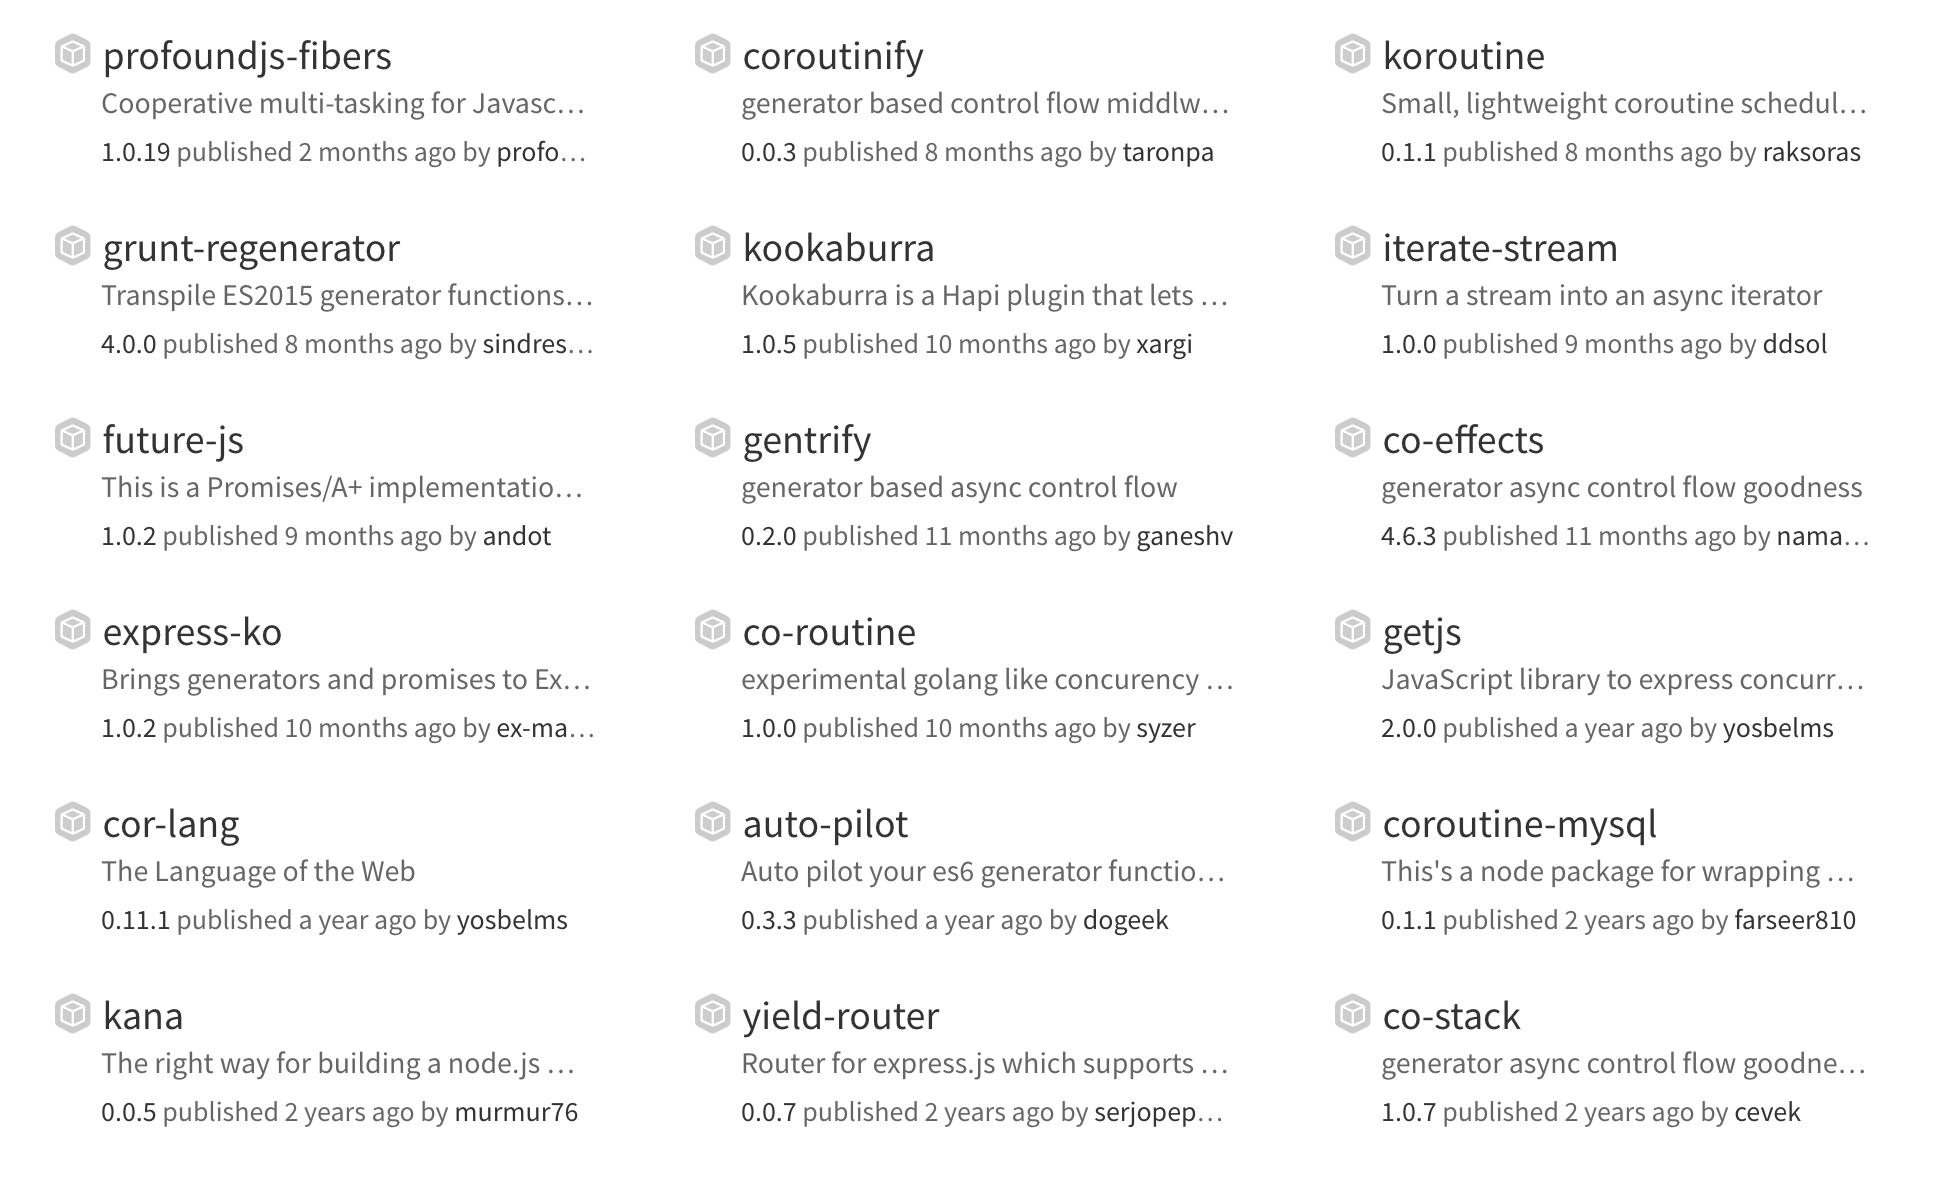The height and width of the screenshot is (1178, 1936).
Task: Click the cube icon next to co-stack
Action: (1352, 1014)
